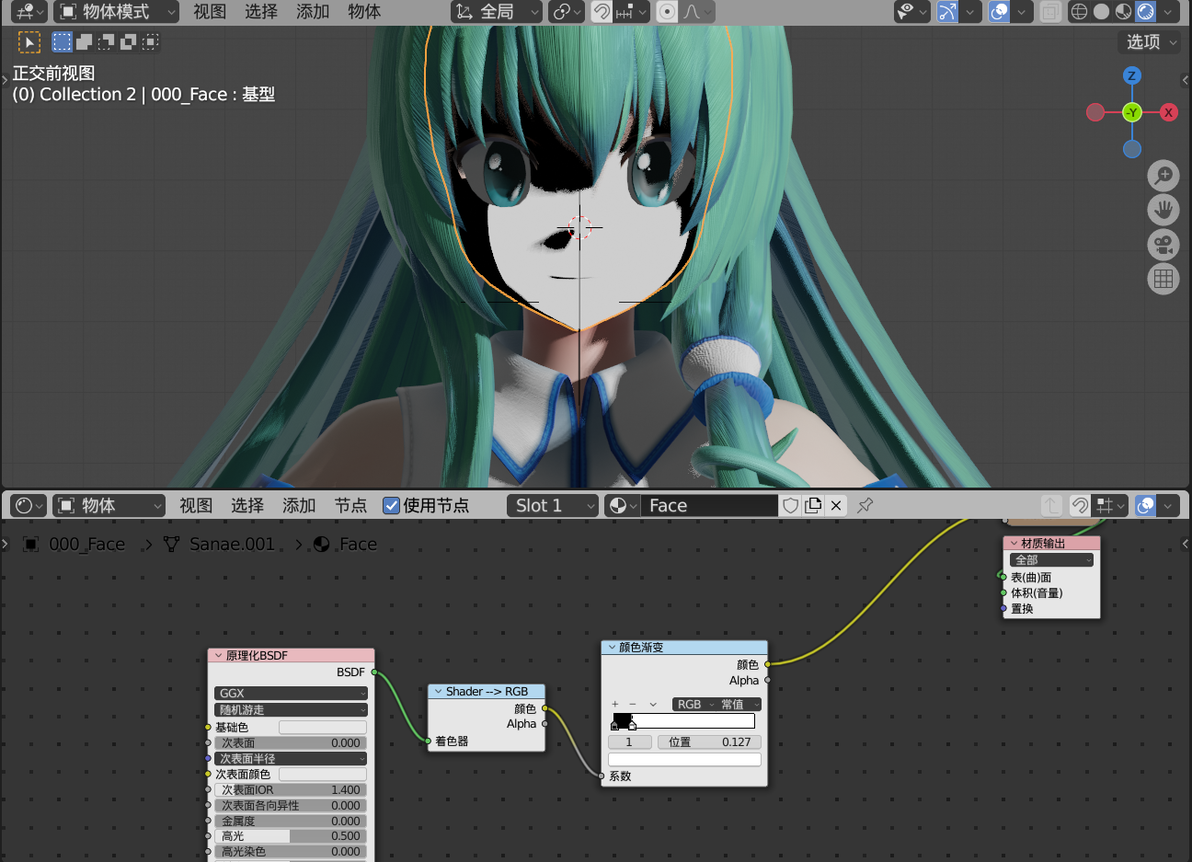Open the 节点 menu in node editor
The height and width of the screenshot is (862, 1192).
[350, 505]
